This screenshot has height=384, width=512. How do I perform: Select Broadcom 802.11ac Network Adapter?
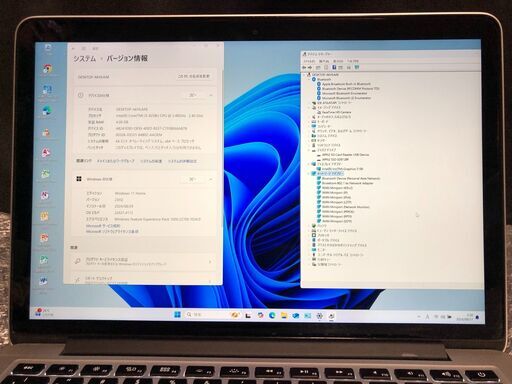(348, 183)
